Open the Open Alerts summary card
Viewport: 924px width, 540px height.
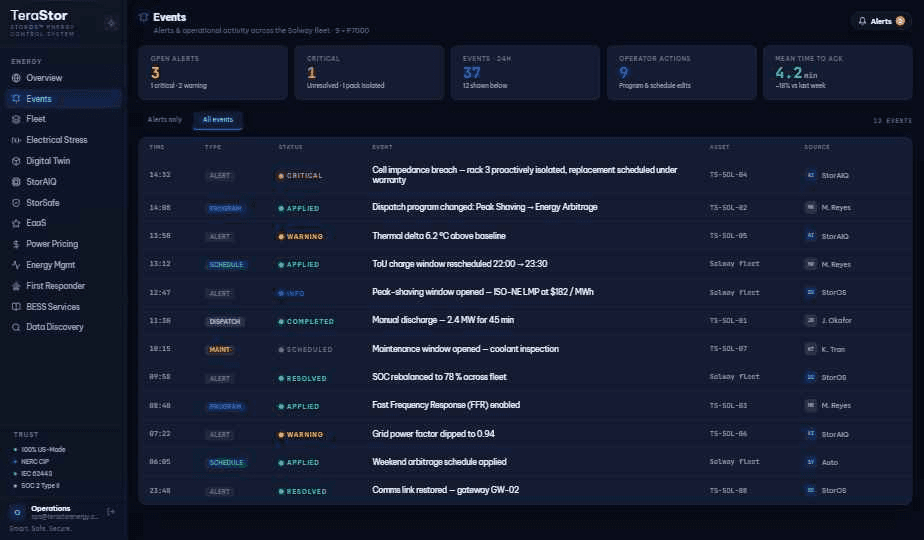(x=213, y=73)
